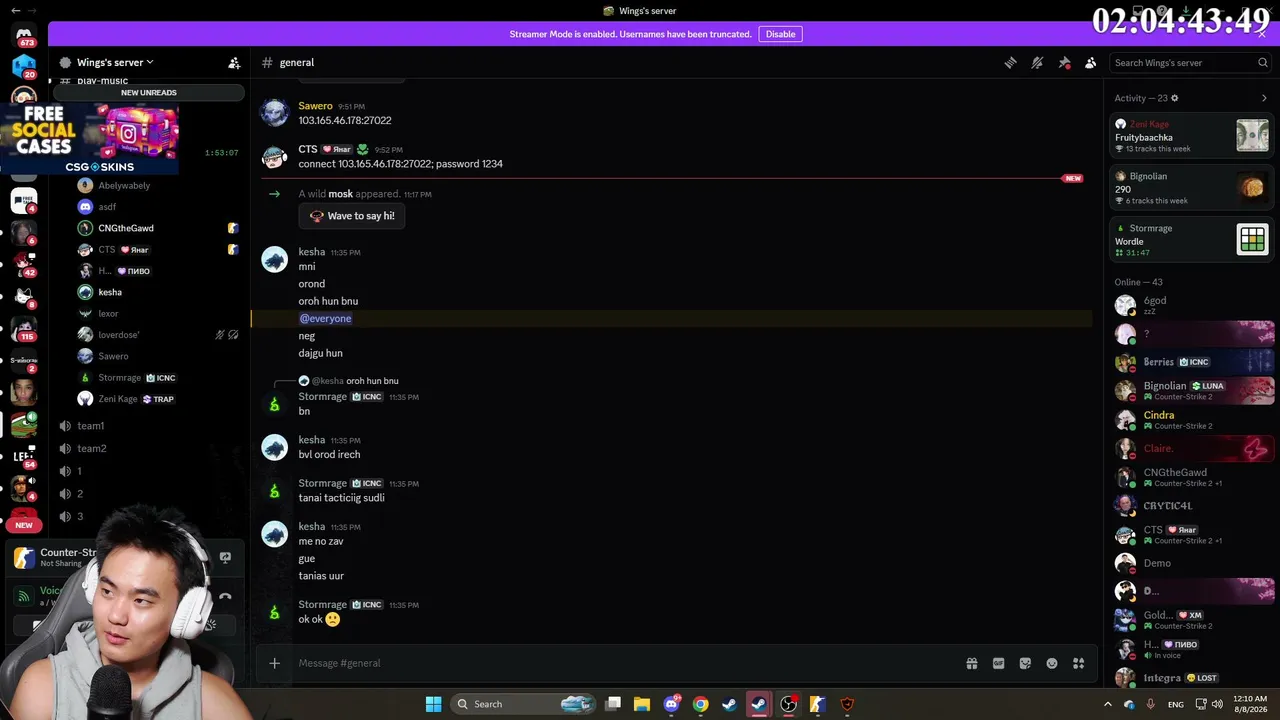This screenshot has height=720, width=1280.
Task: Open the GIF picker
Action: coord(998,663)
